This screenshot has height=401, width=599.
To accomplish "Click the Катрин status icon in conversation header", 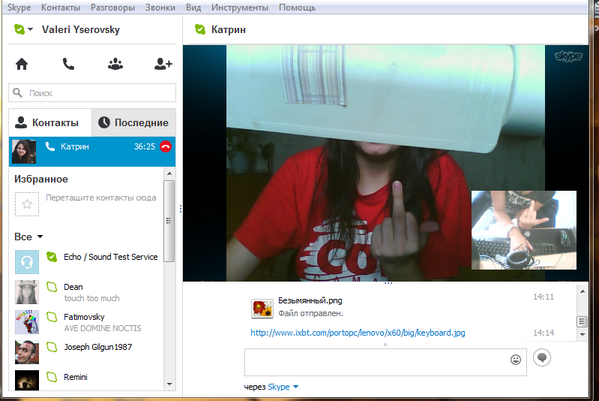I will [x=200, y=29].
